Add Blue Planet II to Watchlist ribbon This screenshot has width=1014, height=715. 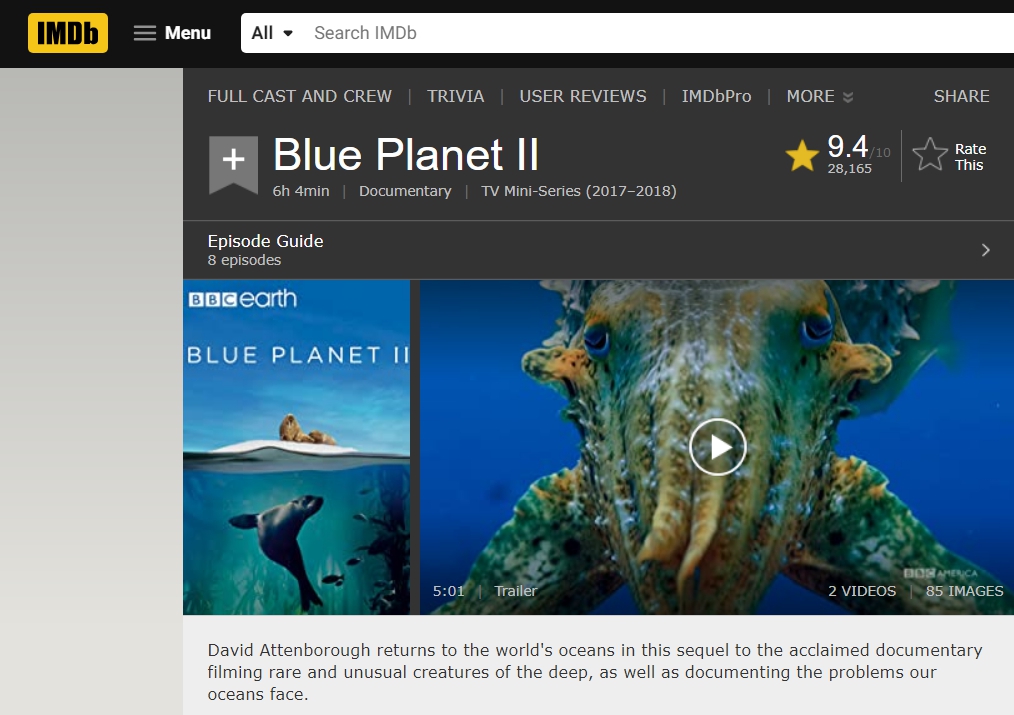(233, 164)
